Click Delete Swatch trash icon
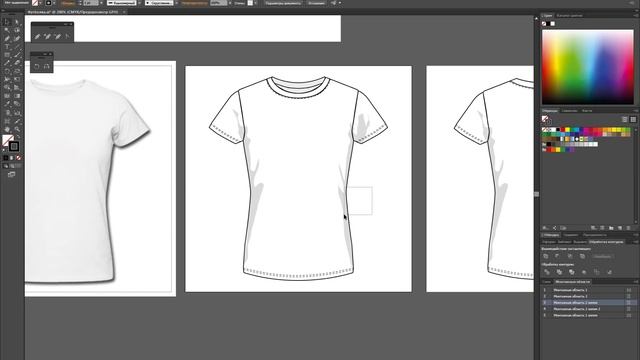 click(629, 228)
